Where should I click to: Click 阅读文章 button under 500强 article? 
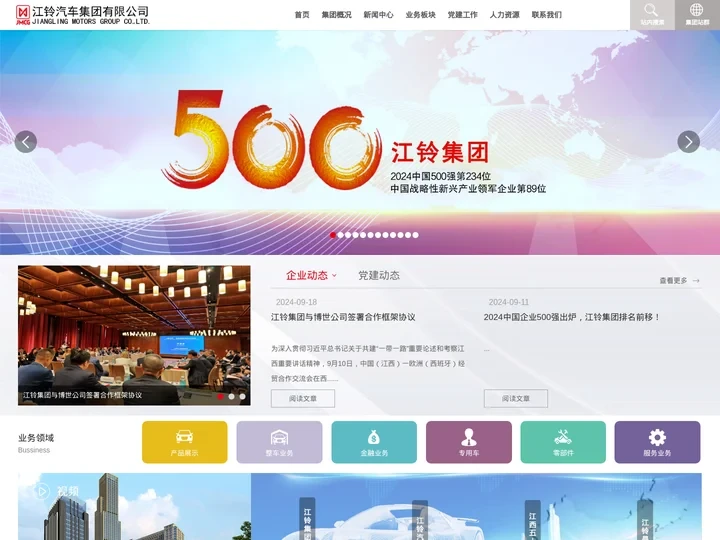click(x=516, y=399)
